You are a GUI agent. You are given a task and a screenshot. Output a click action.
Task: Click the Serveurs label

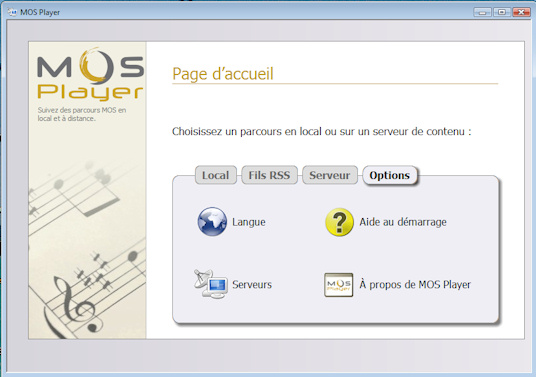click(252, 284)
